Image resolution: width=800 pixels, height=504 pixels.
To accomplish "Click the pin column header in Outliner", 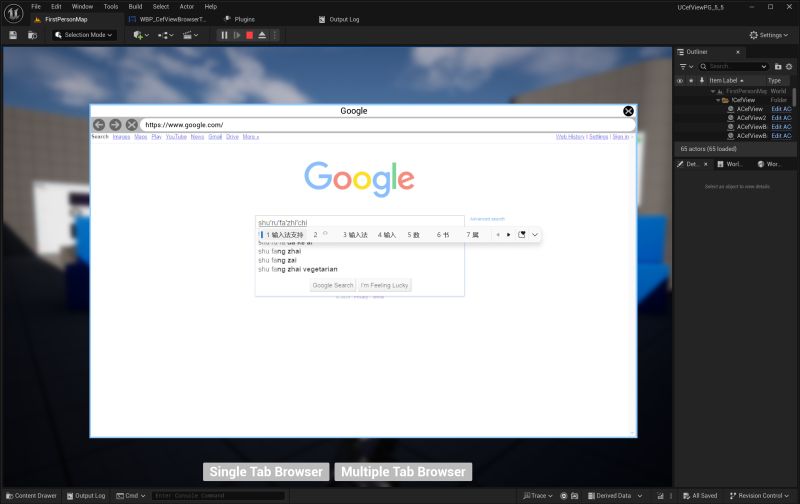I will coord(702,81).
